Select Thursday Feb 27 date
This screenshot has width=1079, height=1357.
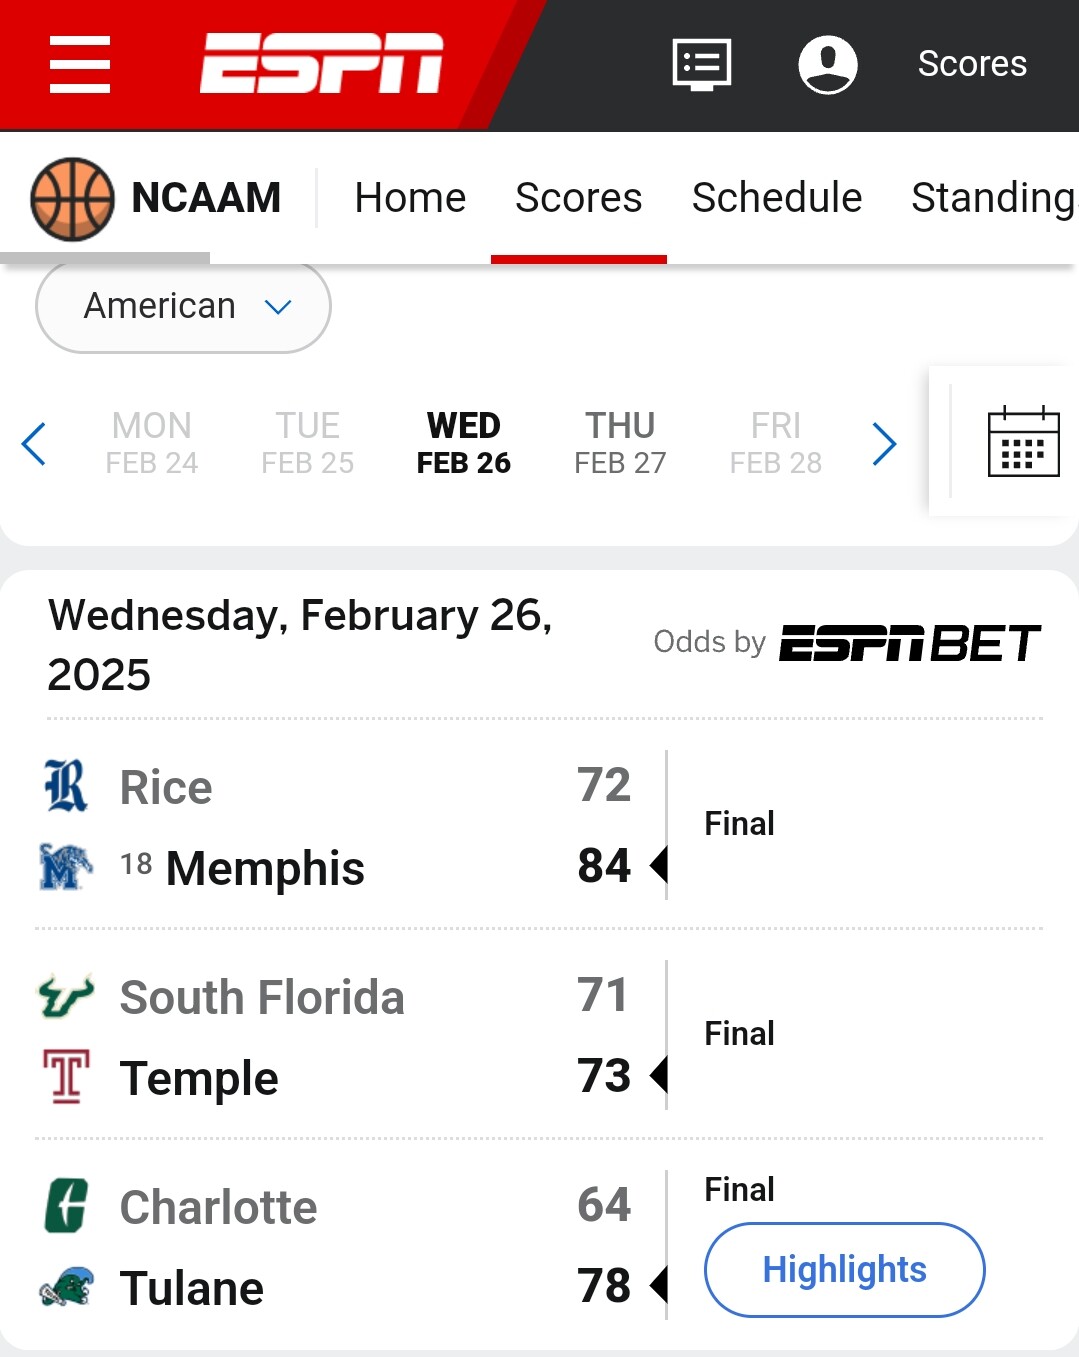click(620, 443)
